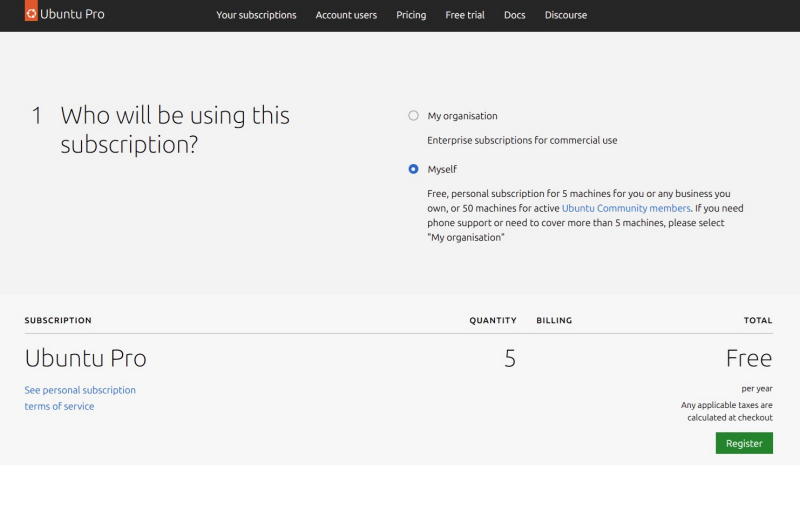800x524 pixels.
Task: Click the Free total price text
Action: tap(748, 358)
